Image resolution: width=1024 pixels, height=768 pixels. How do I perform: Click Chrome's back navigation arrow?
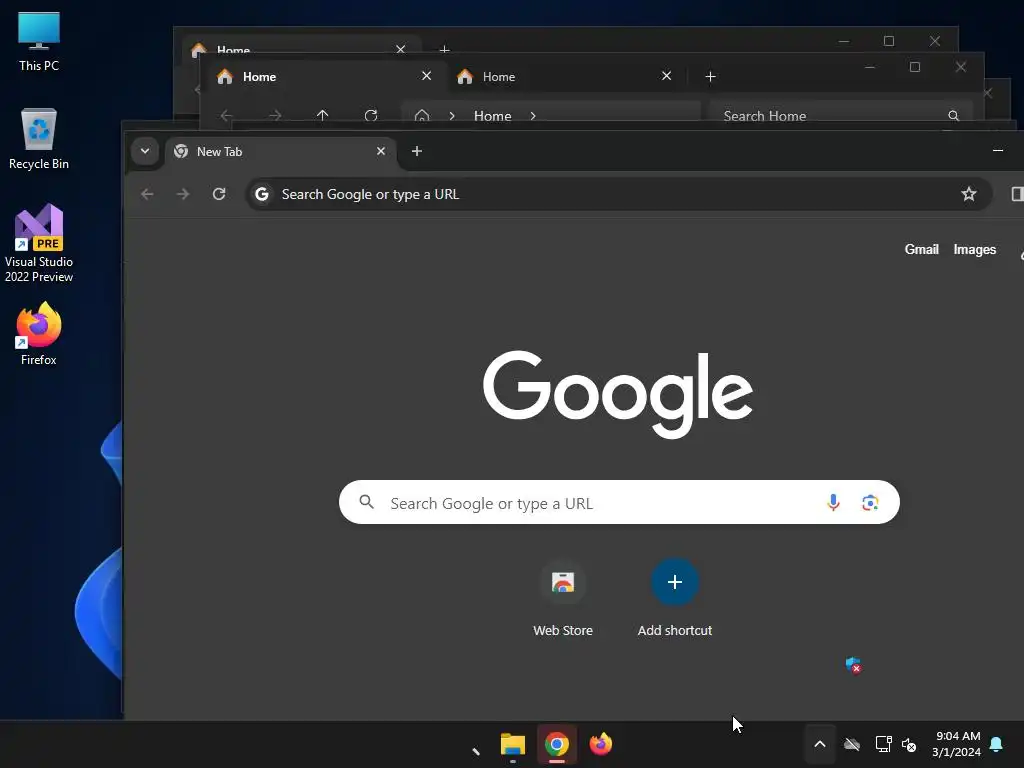click(148, 194)
